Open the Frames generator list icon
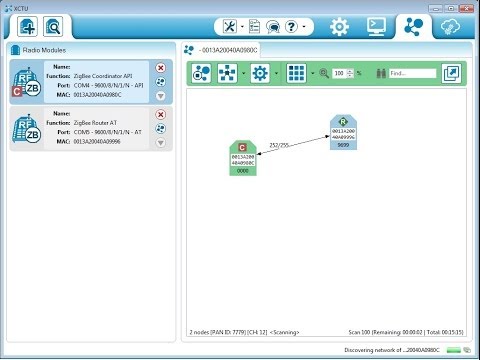480x360 pixels. click(x=254, y=26)
